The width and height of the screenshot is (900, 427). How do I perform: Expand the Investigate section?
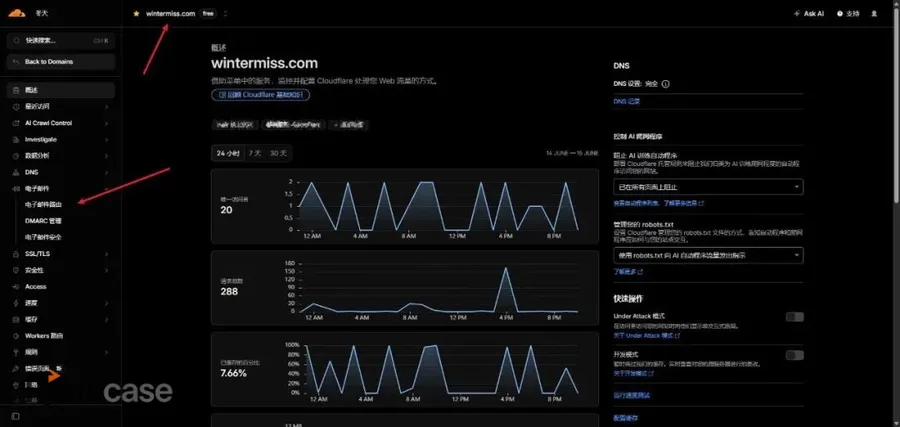[x=107, y=139]
